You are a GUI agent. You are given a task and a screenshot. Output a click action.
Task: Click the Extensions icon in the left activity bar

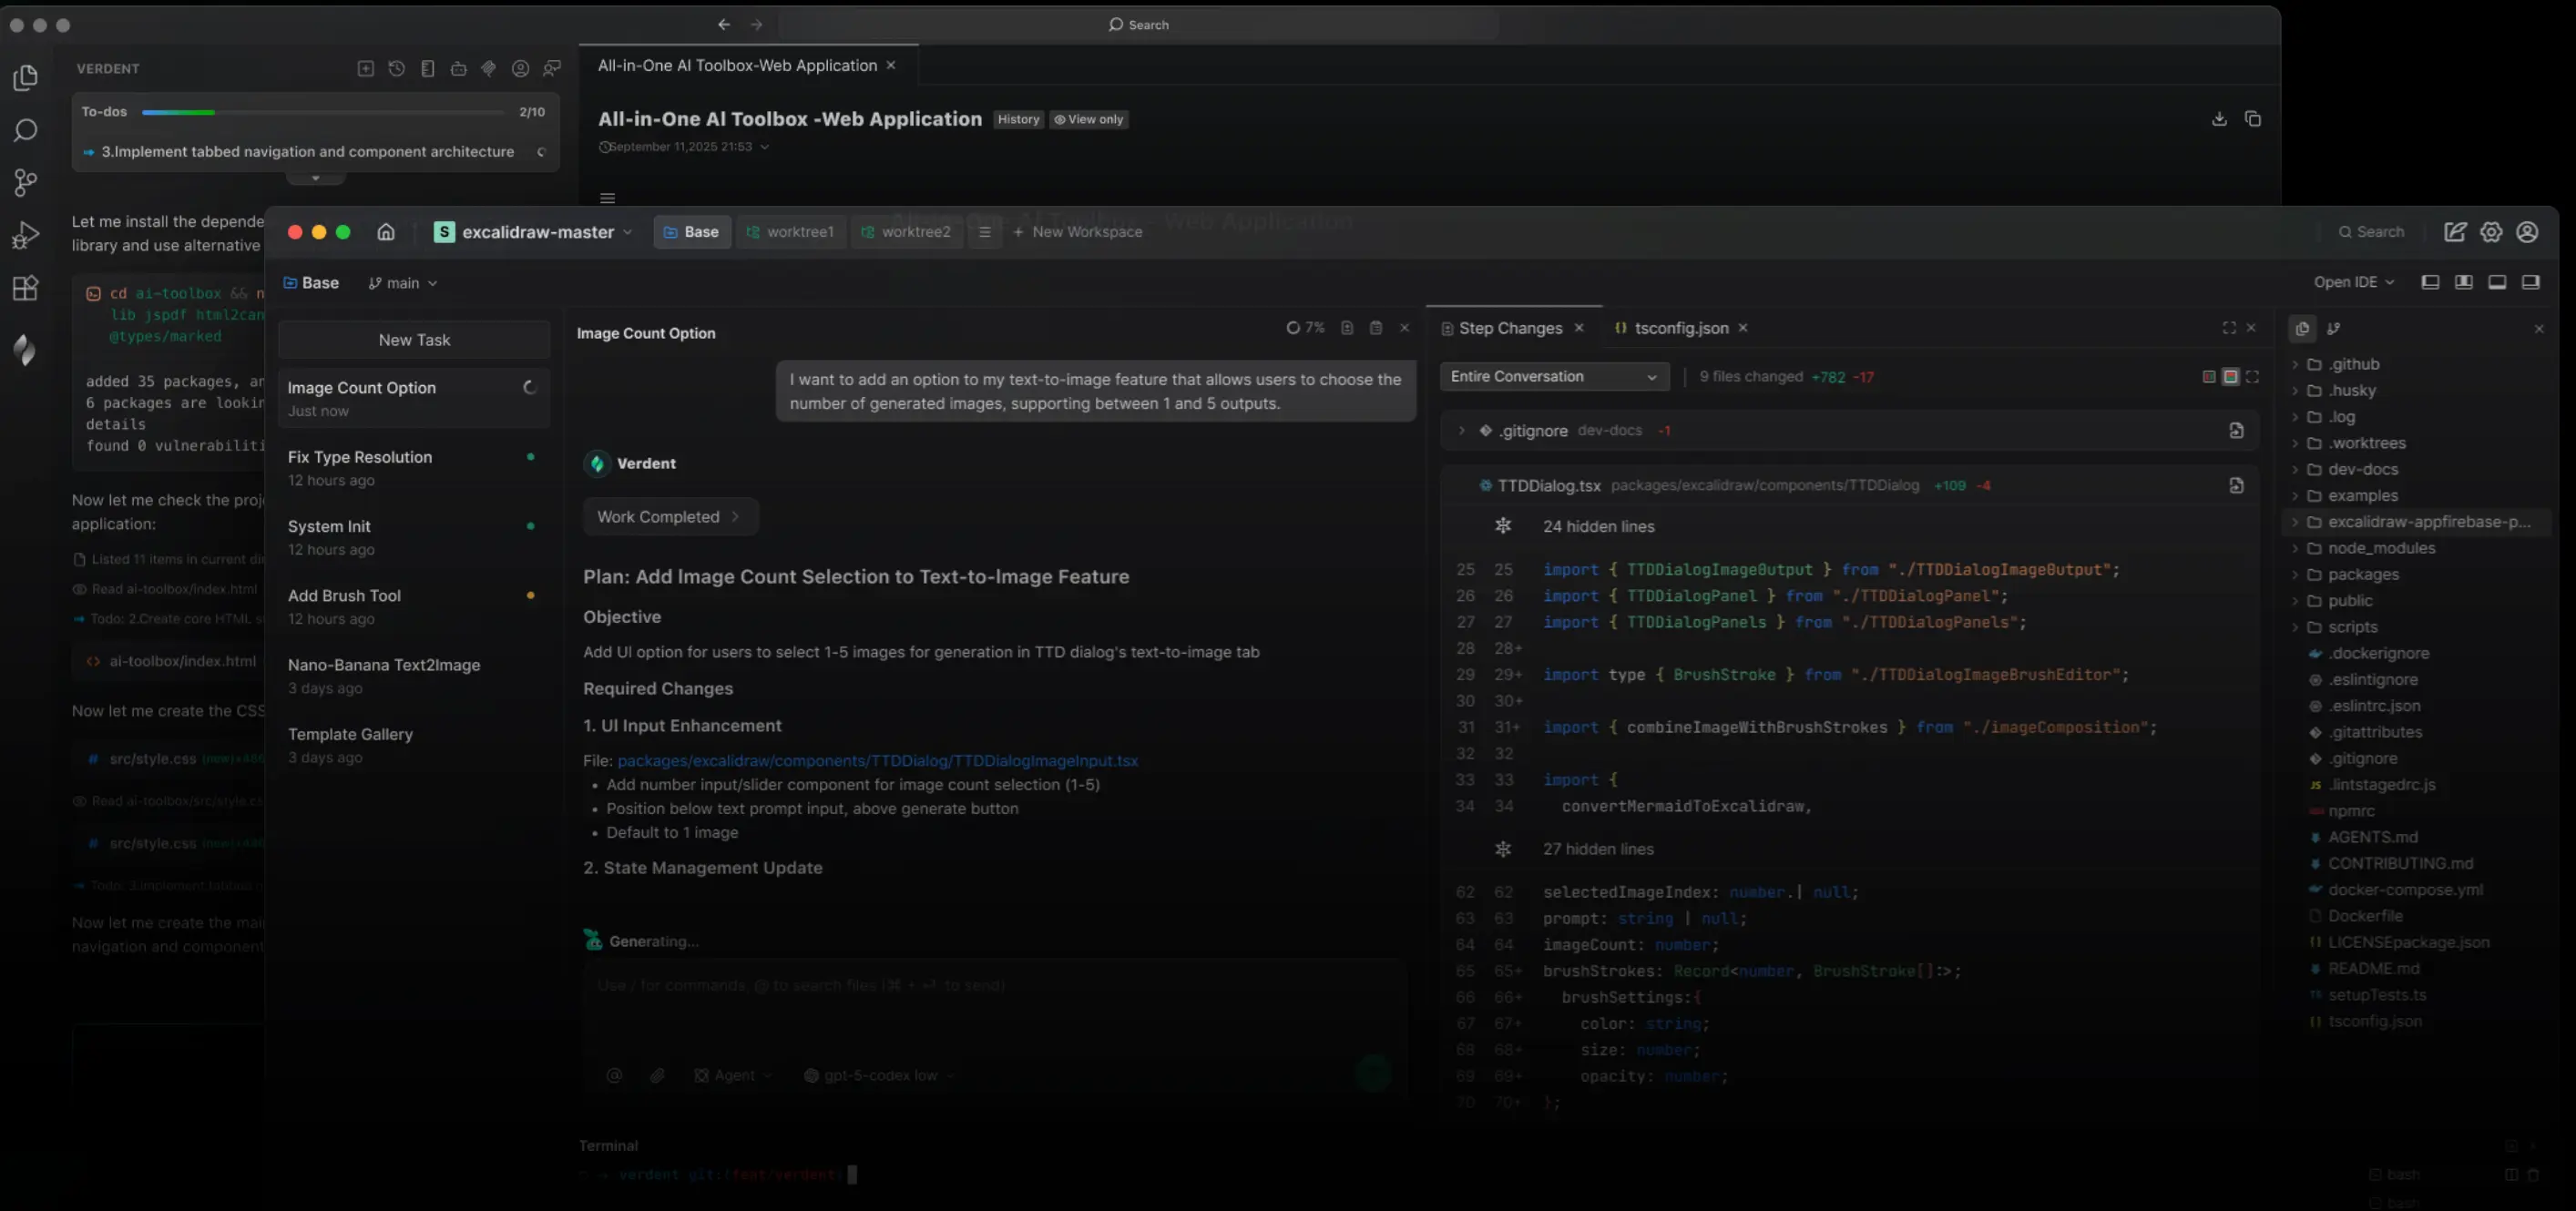click(25, 289)
